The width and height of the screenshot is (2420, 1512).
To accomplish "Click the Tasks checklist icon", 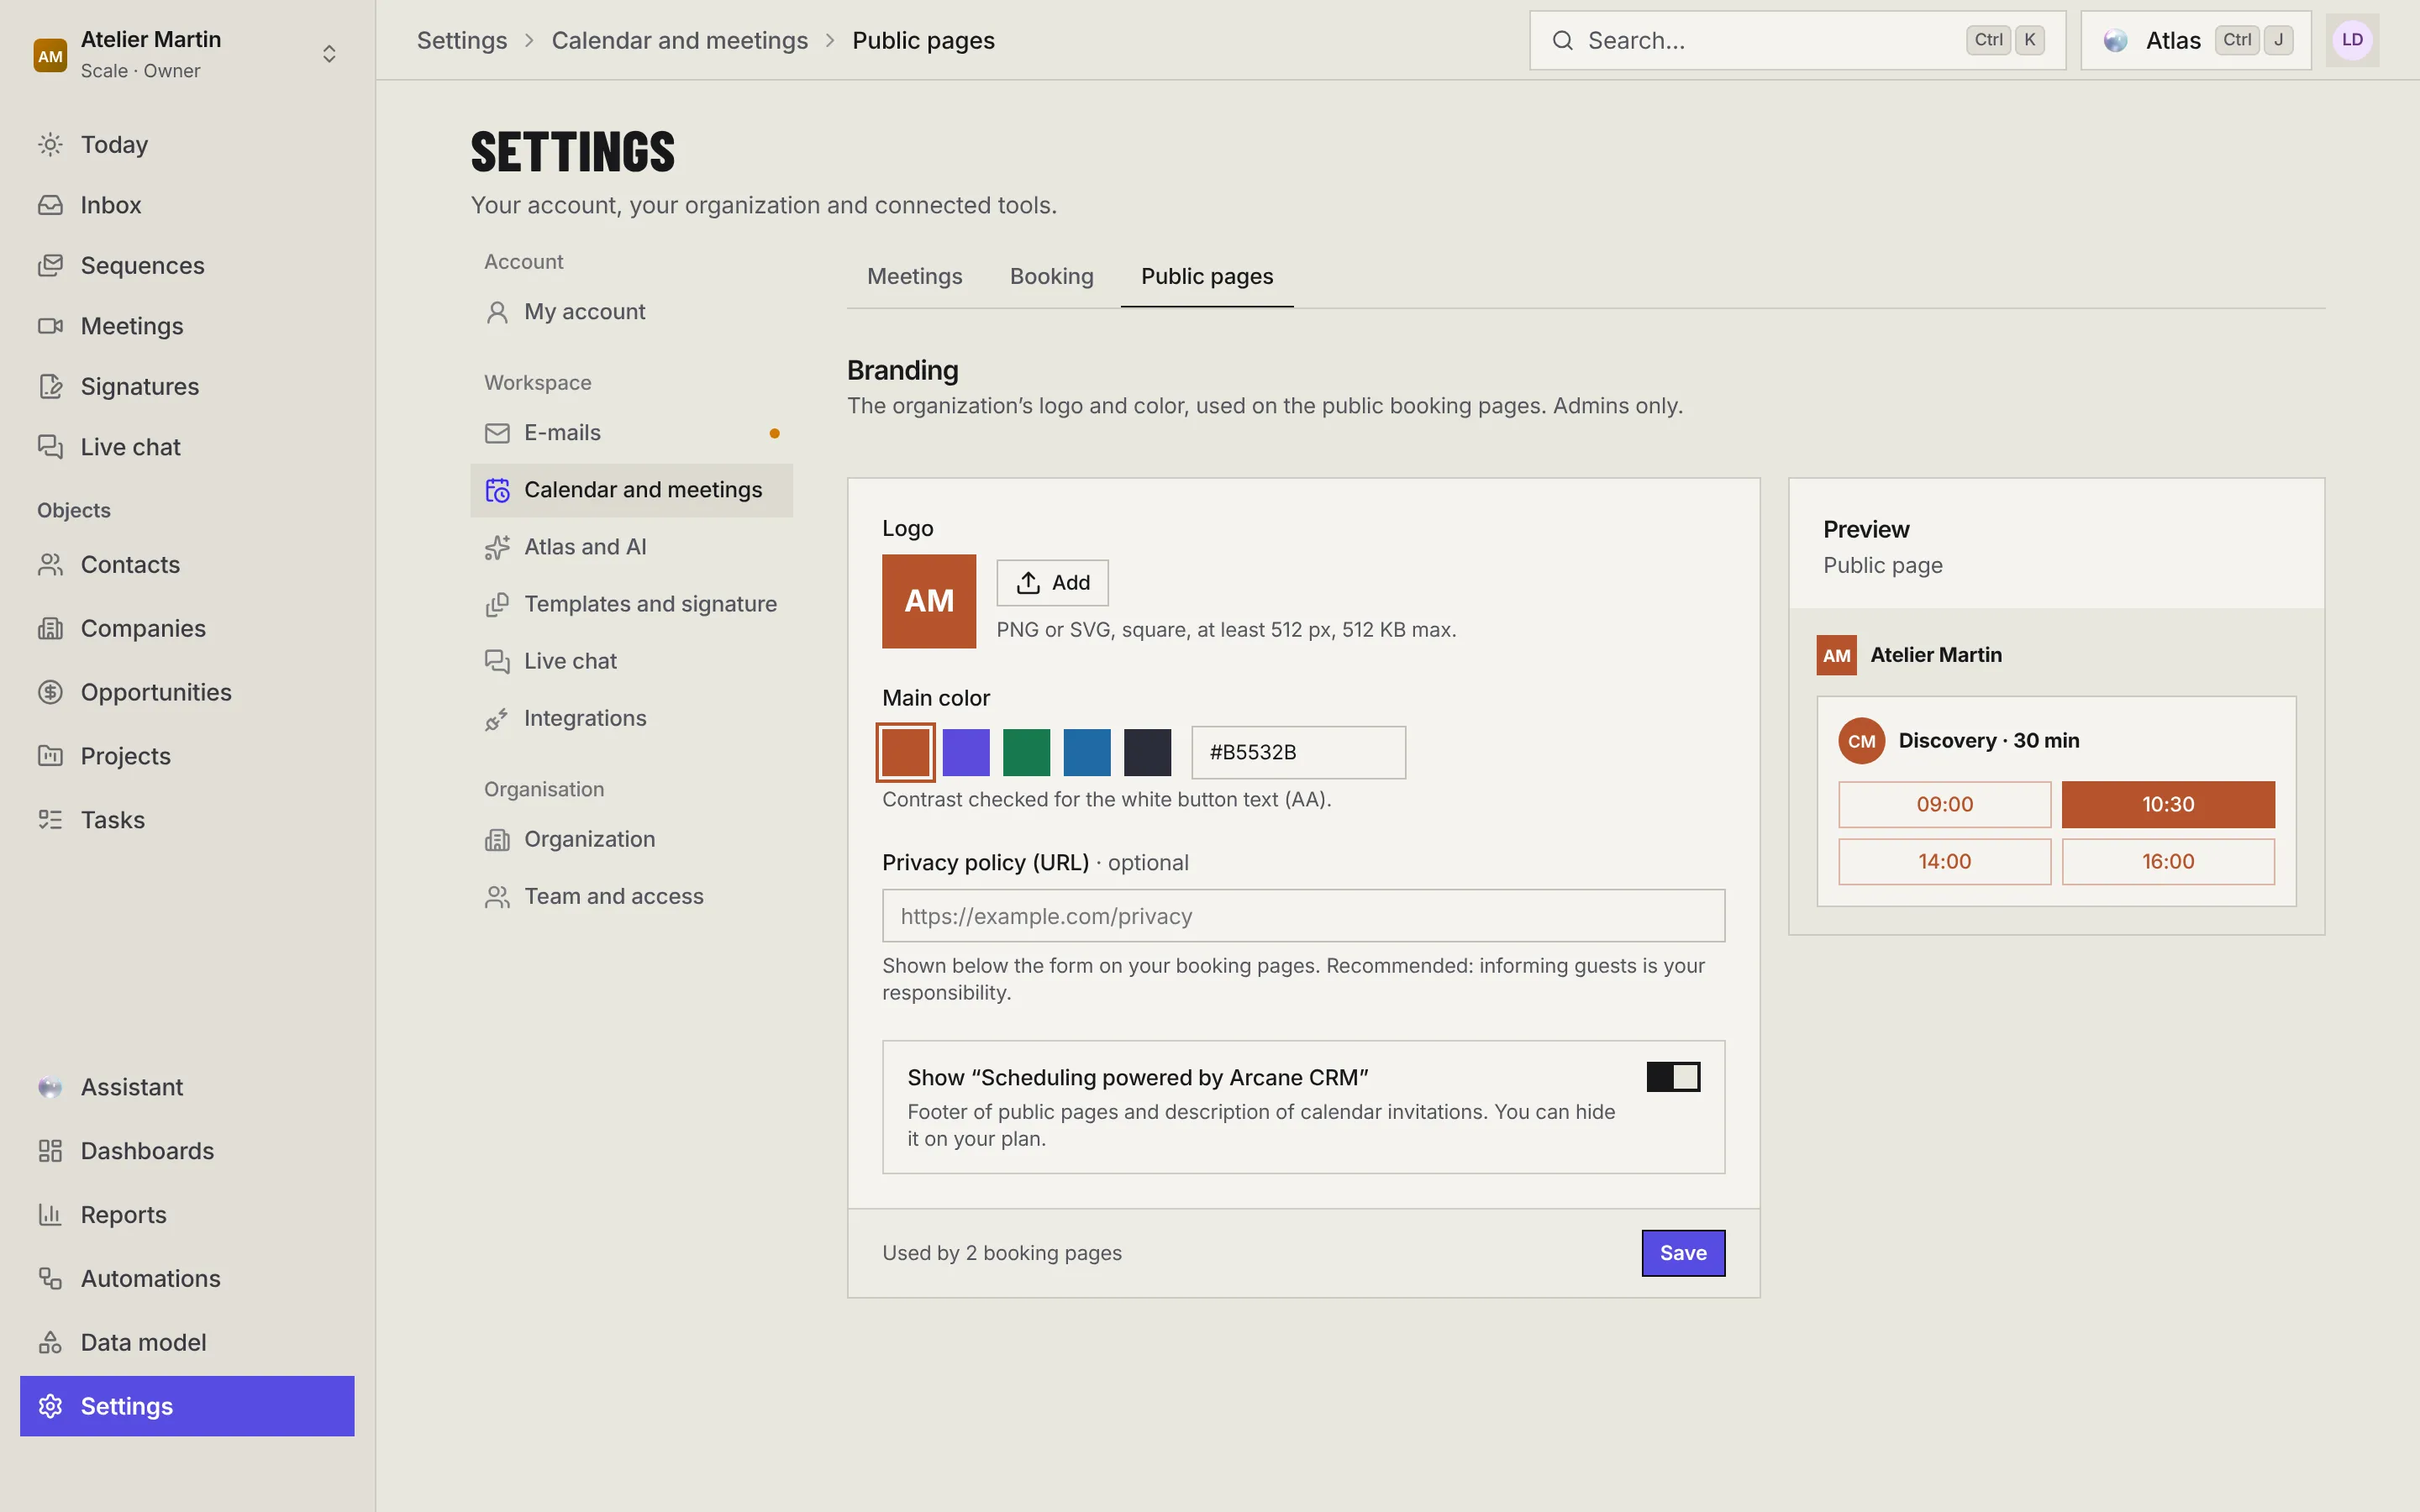I will click(x=50, y=820).
